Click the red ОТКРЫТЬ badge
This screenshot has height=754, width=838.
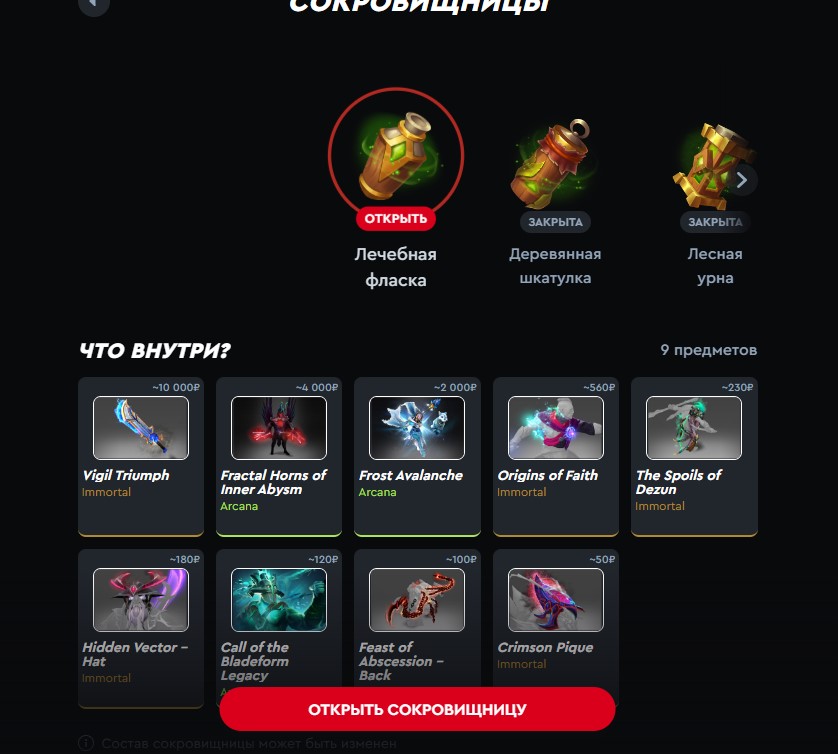[x=395, y=219]
